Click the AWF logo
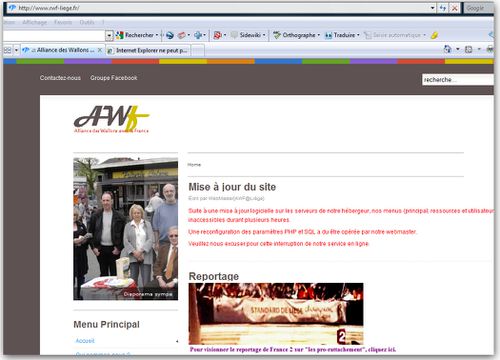 (111, 119)
